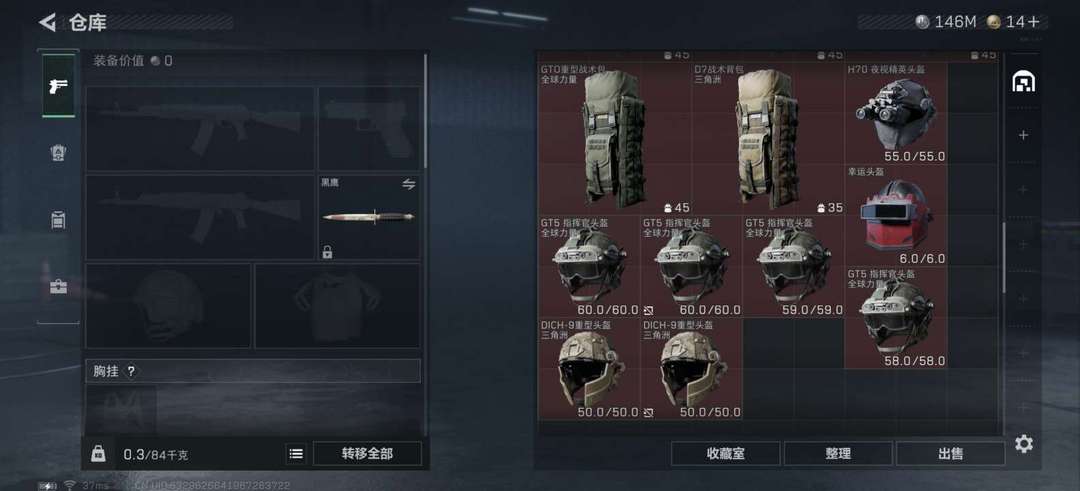Screen dimensions: 1080x491
Task: Click the question mark next to 胸挂
Action: coord(131,371)
